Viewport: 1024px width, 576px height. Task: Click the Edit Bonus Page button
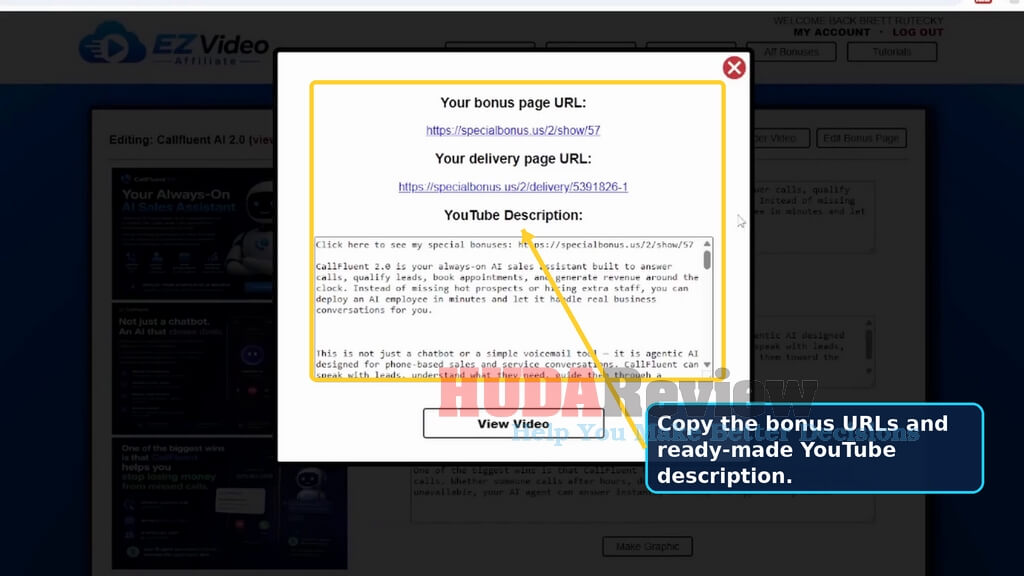(861, 138)
